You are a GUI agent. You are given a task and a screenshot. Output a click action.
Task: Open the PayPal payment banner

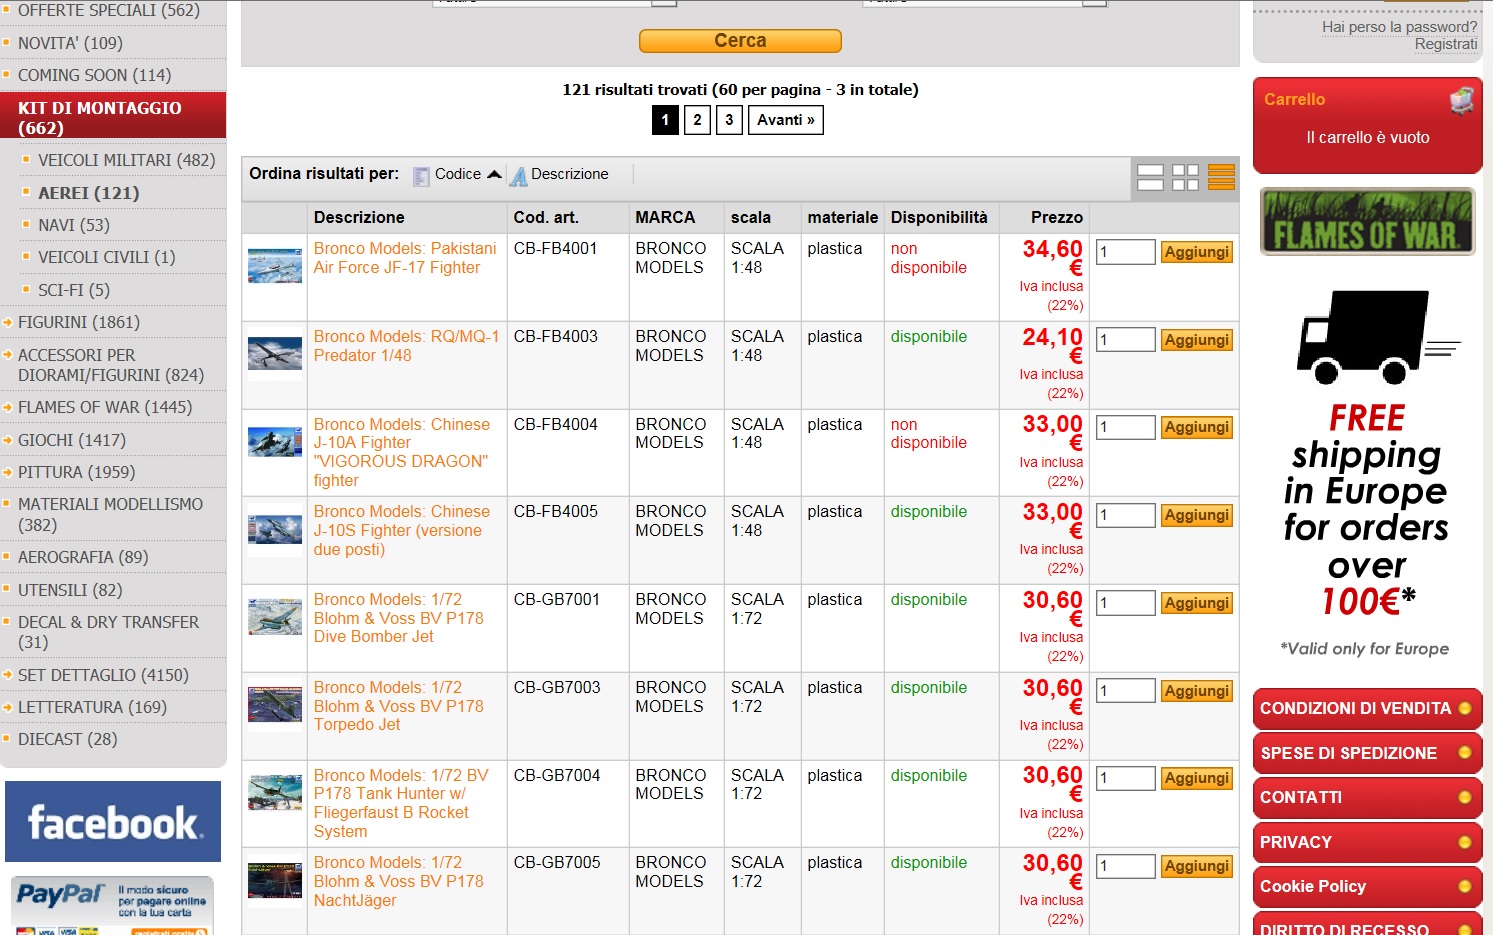(x=113, y=905)
